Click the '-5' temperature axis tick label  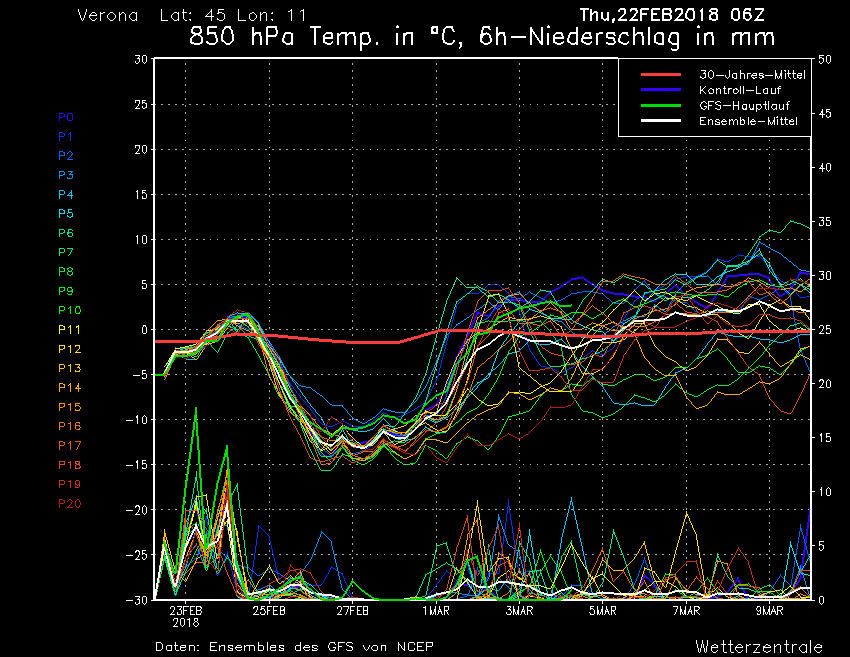pyautogui.click(x=138, y=375)
